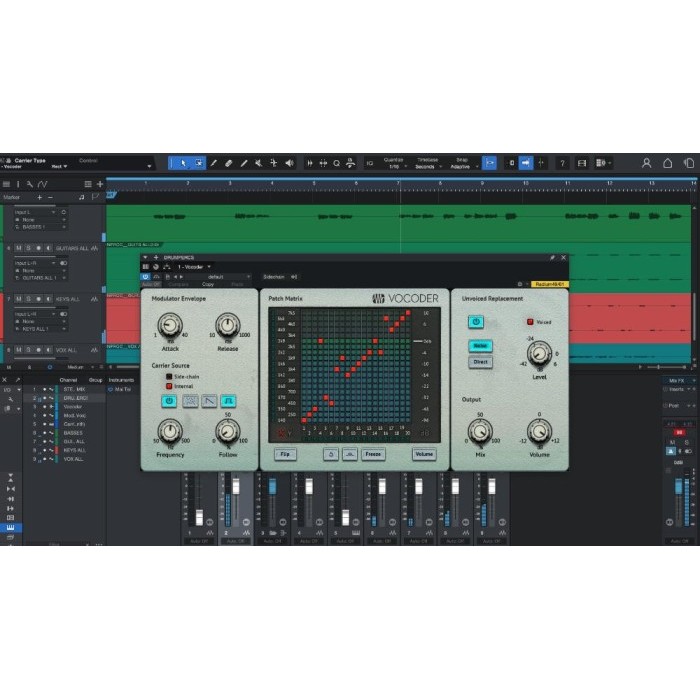Select the square carrier waveform button
Image resolution: width=700 pixels, height=700 pixels.
[228, 401]
